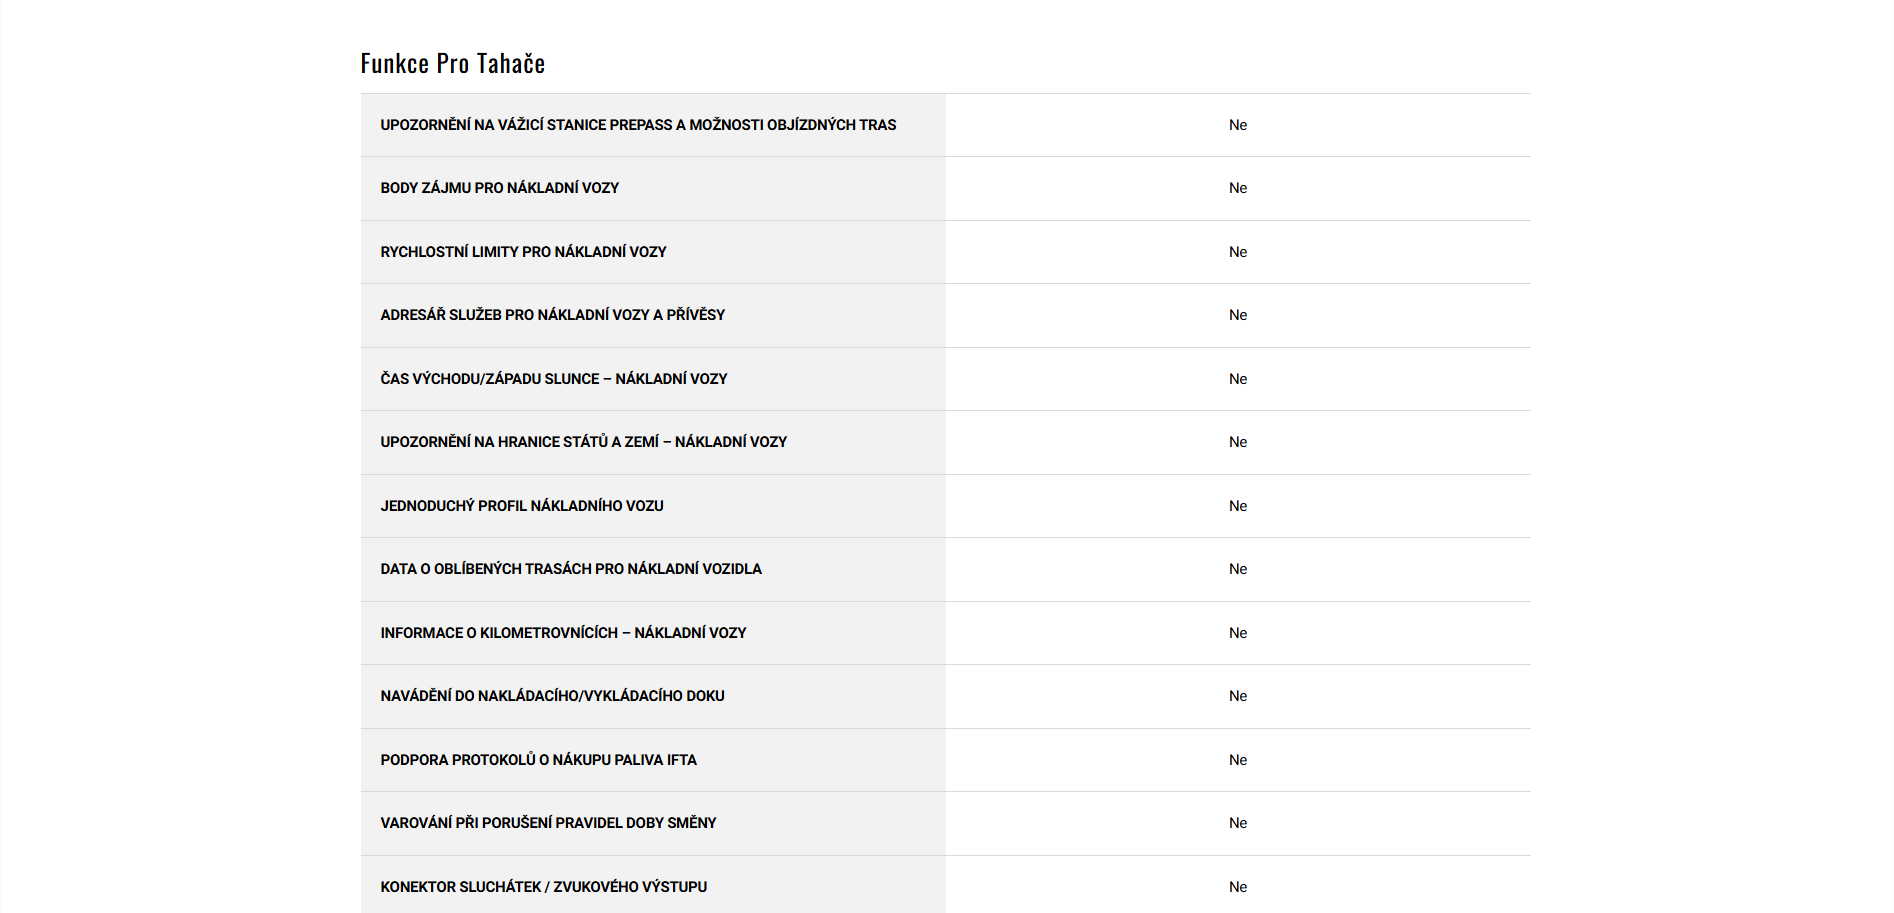Select the PrePass weigh station alerts row label

pos(638,125)
